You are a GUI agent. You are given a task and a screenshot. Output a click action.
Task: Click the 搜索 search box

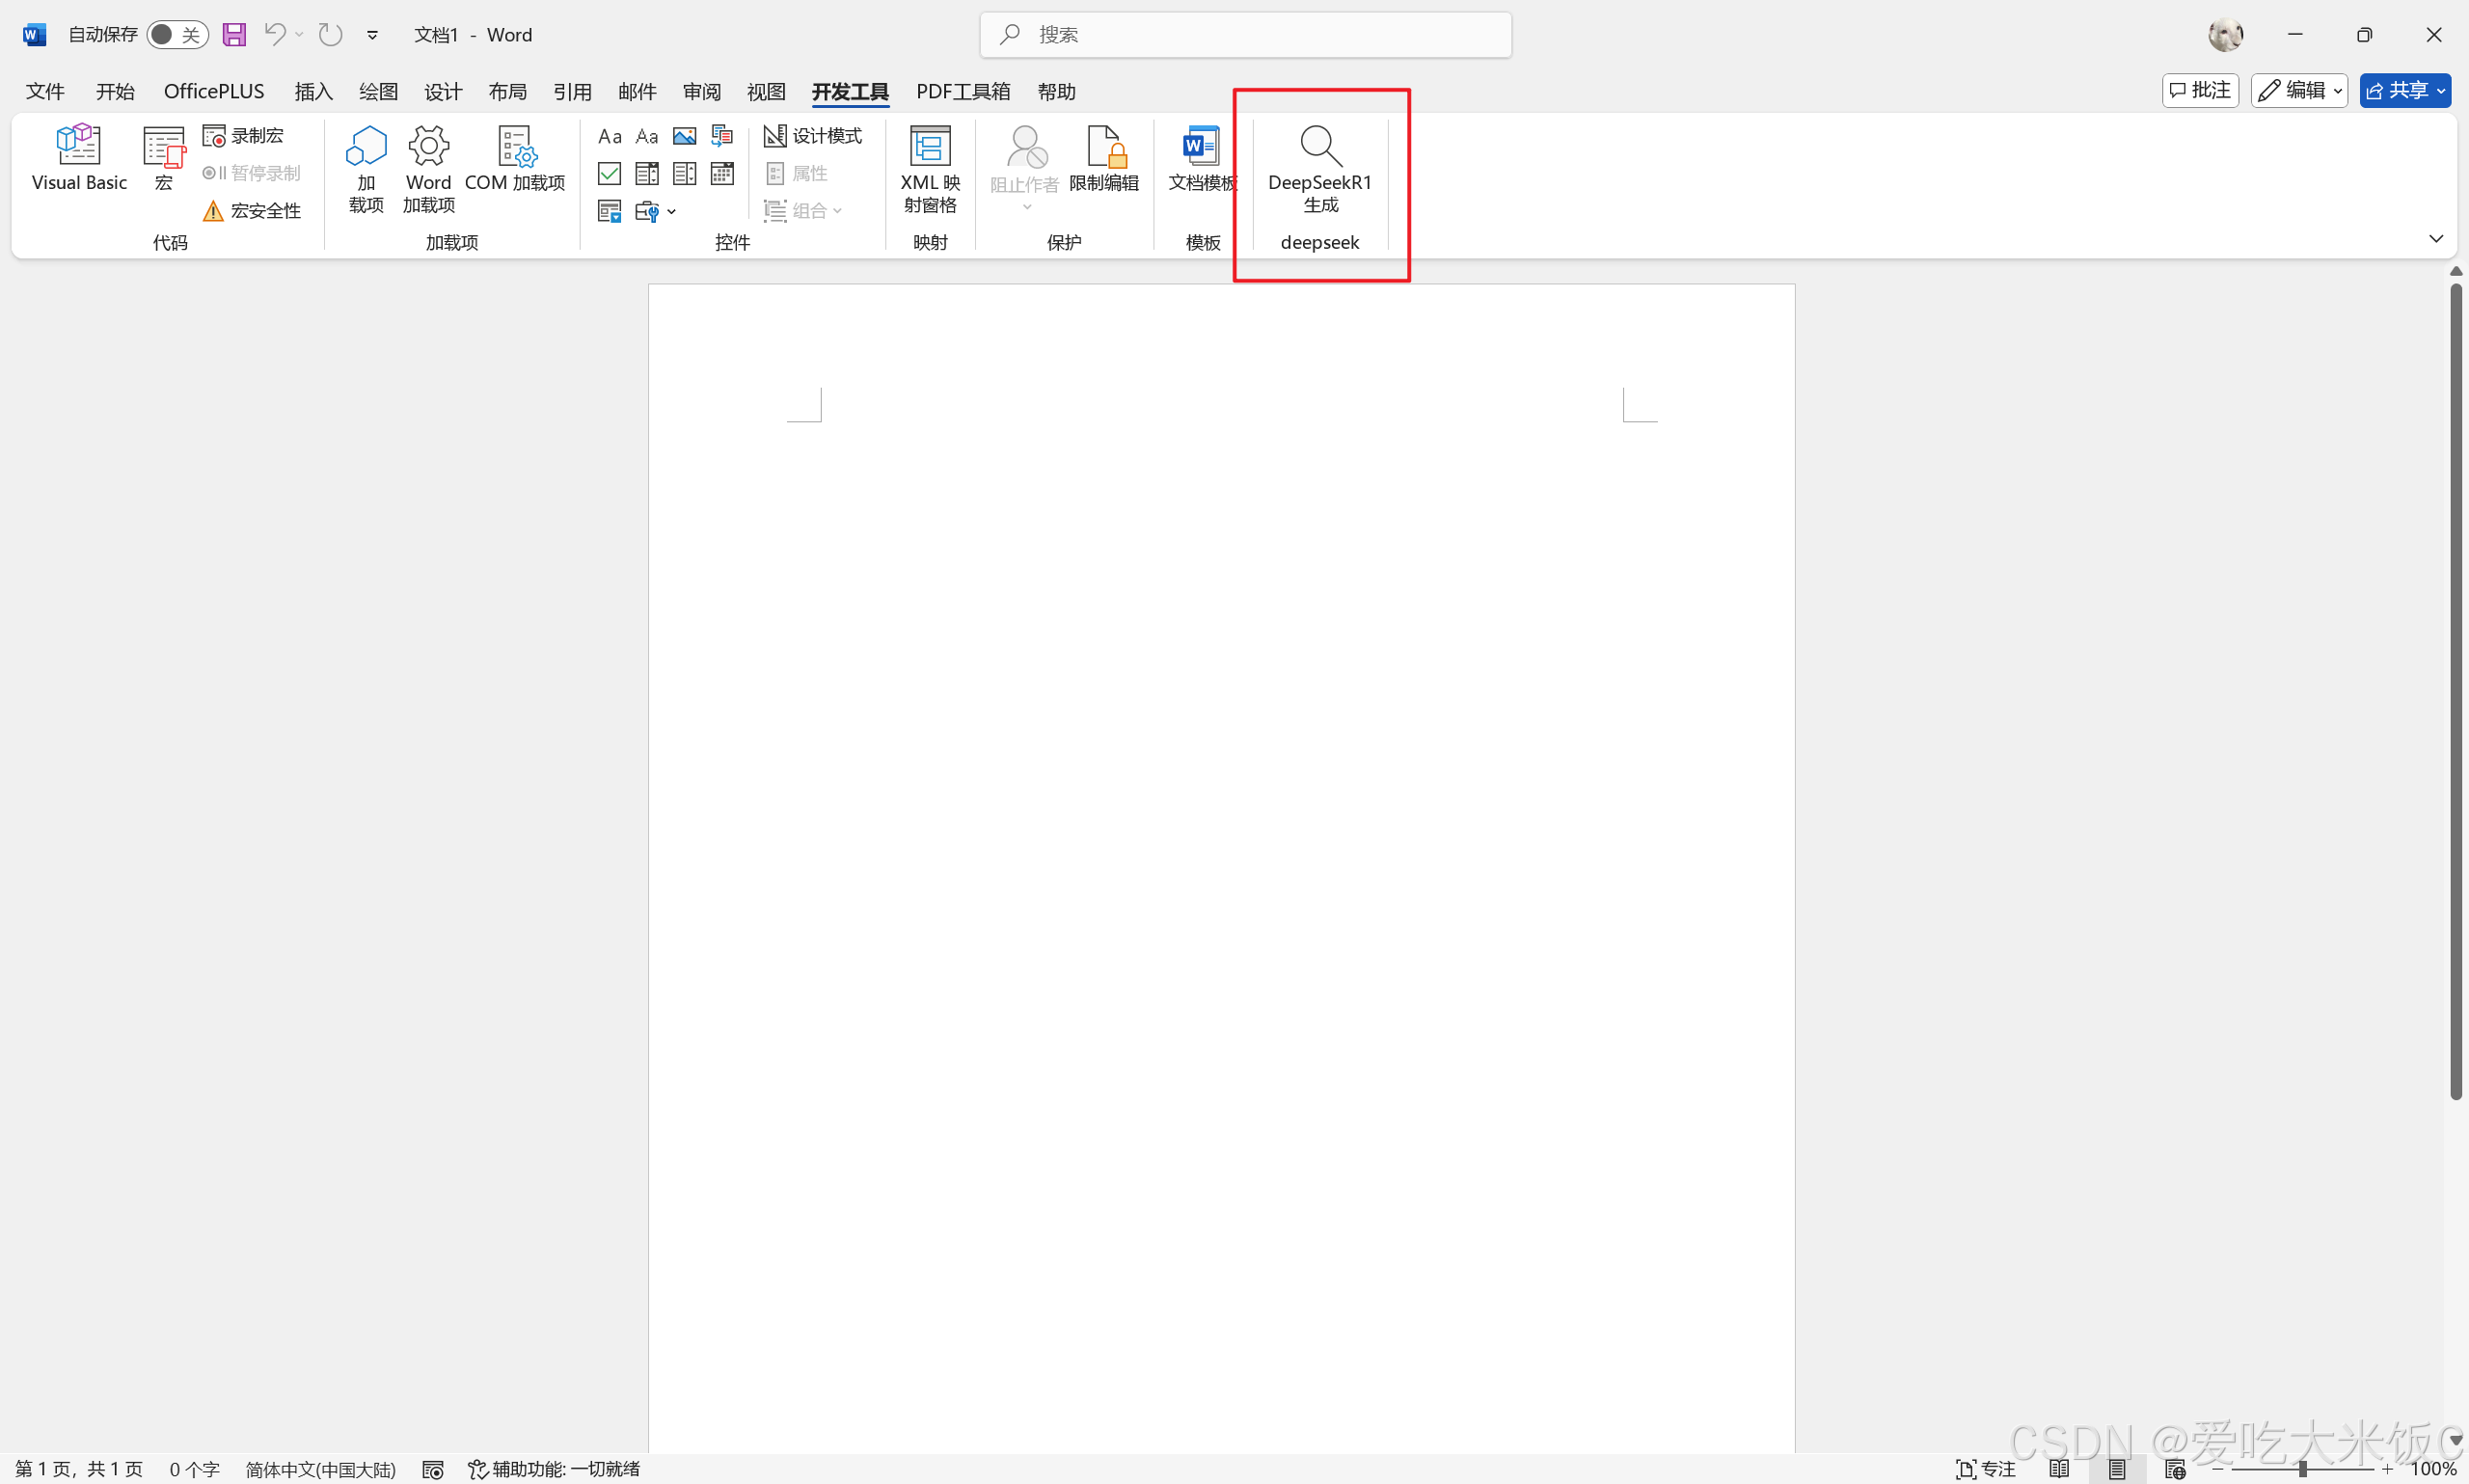[x=1245, y=35]
